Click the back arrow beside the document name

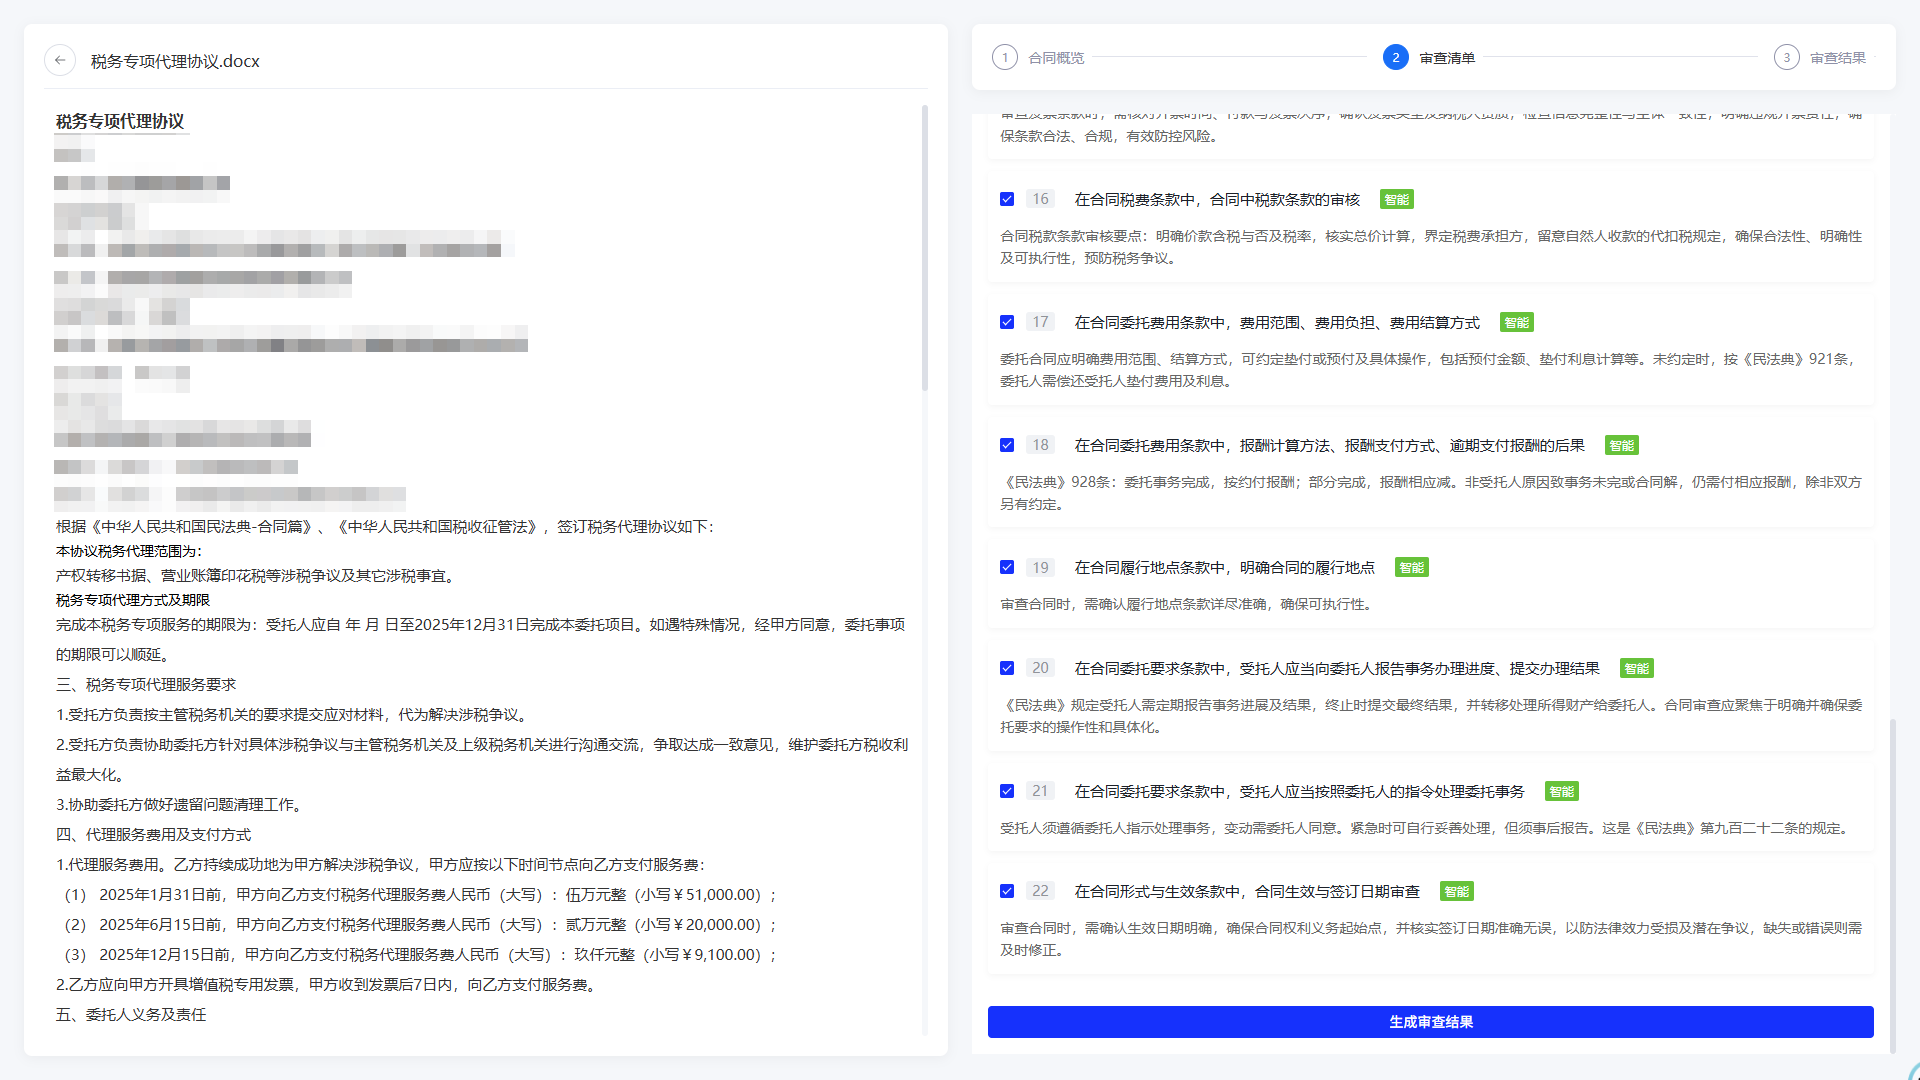60,60
